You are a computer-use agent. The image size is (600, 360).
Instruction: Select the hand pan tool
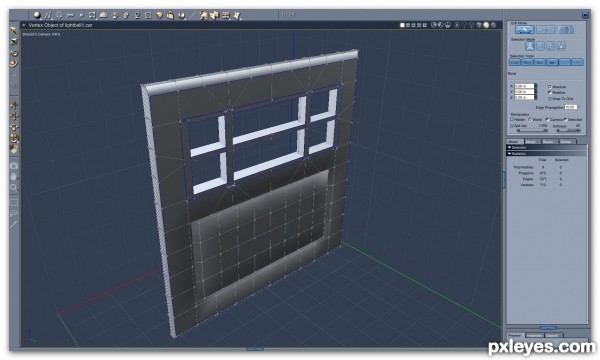click(x=14, y=176)
